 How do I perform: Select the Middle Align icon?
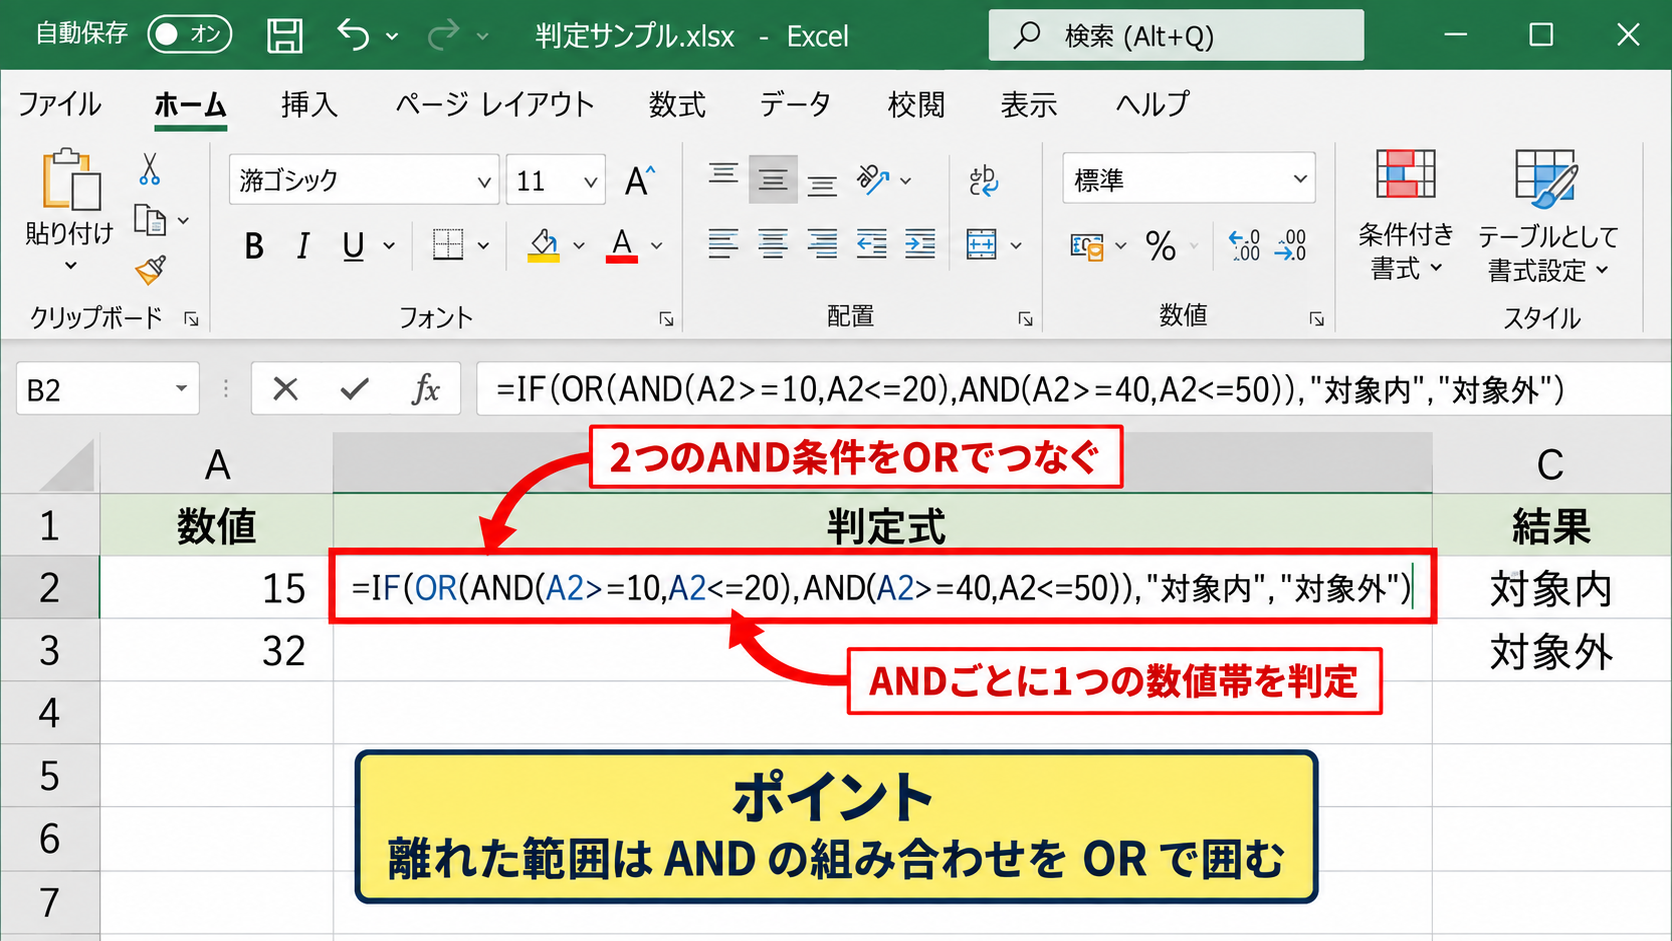point(772,179)
